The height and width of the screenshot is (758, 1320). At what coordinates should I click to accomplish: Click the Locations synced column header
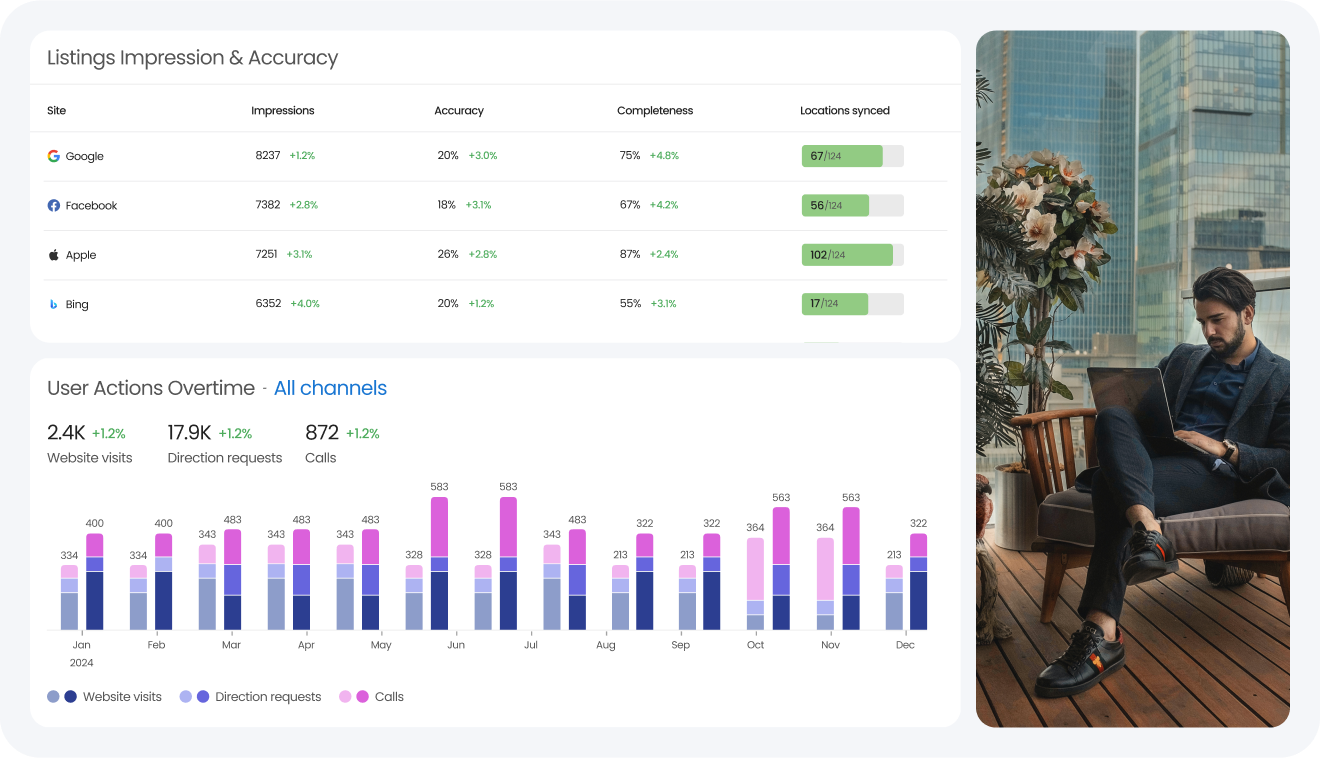(844, 111)
